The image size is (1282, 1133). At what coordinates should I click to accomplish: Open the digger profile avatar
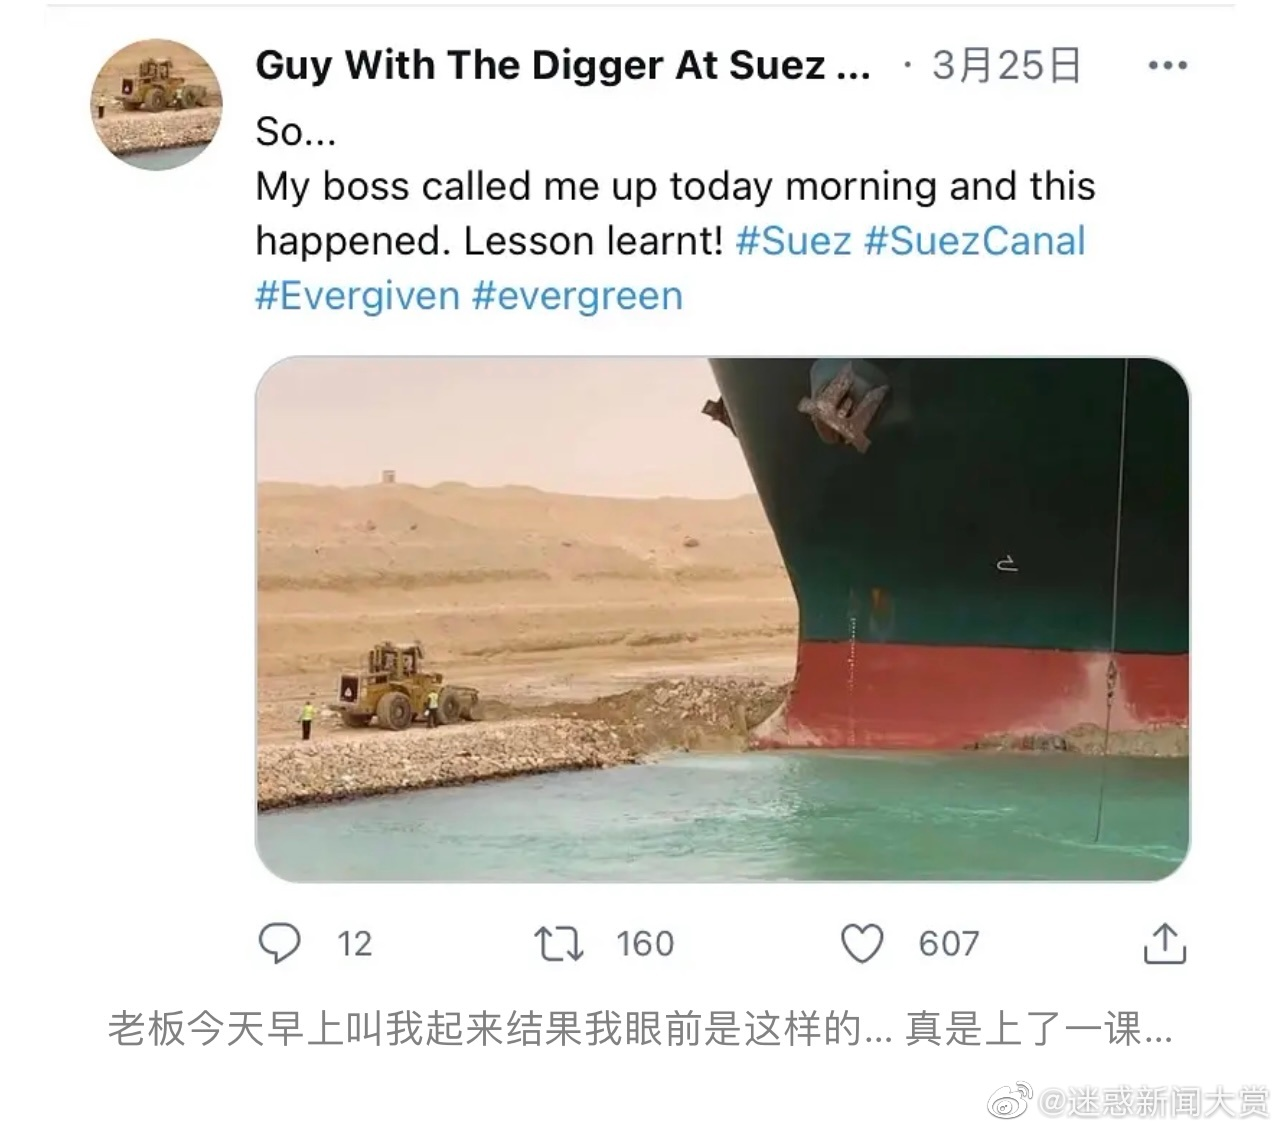point(156,105)
